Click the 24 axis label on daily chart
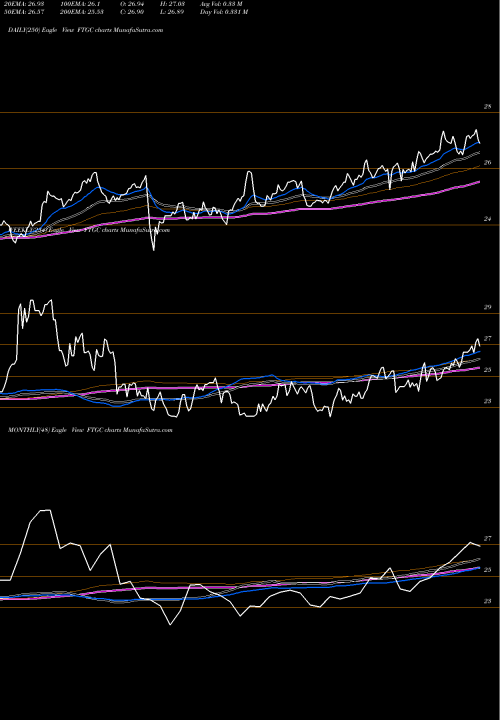Screen dimensions: 500x720 tap(488, 219)
